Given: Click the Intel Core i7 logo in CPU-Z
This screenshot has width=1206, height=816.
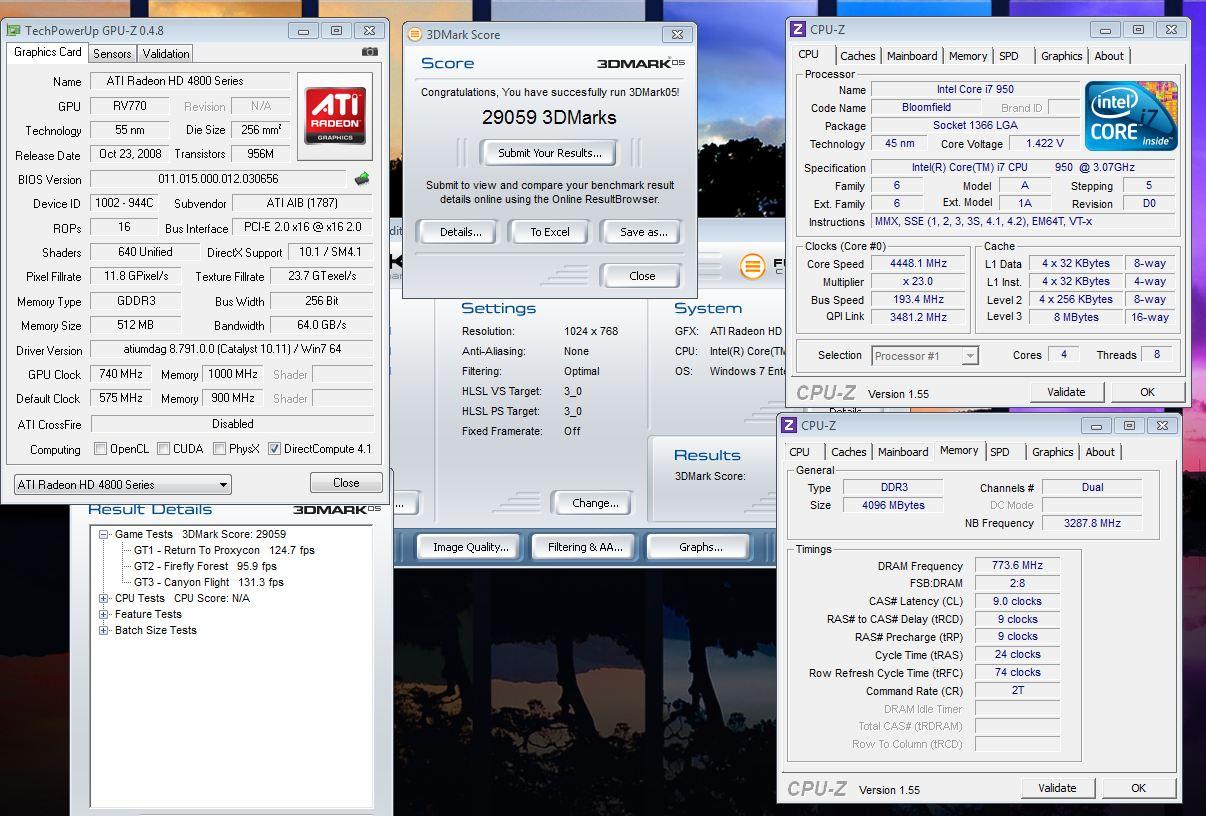Looking at the screenshot, I should coord(1131,116).
